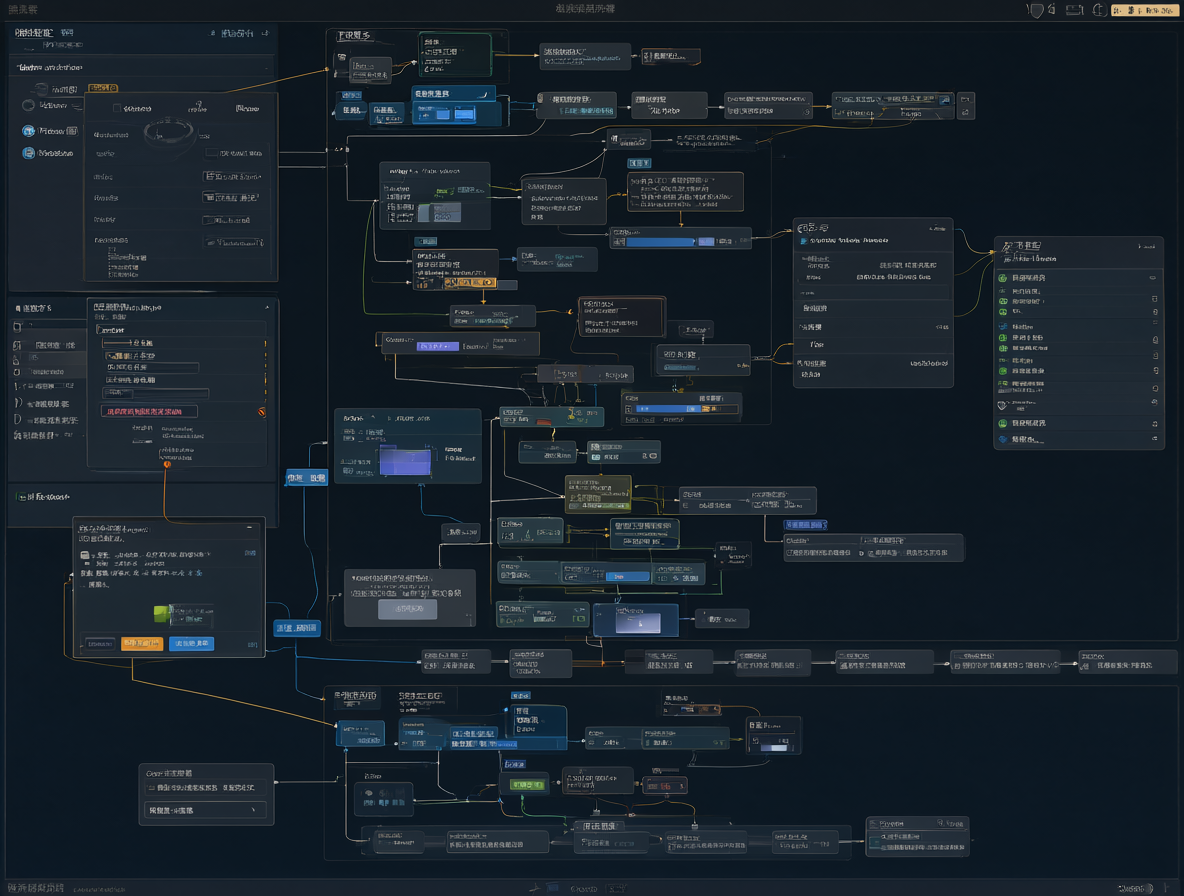Click the yellow badge button in the top-right corner
Screen dimensions: 1184x896
1143,10
